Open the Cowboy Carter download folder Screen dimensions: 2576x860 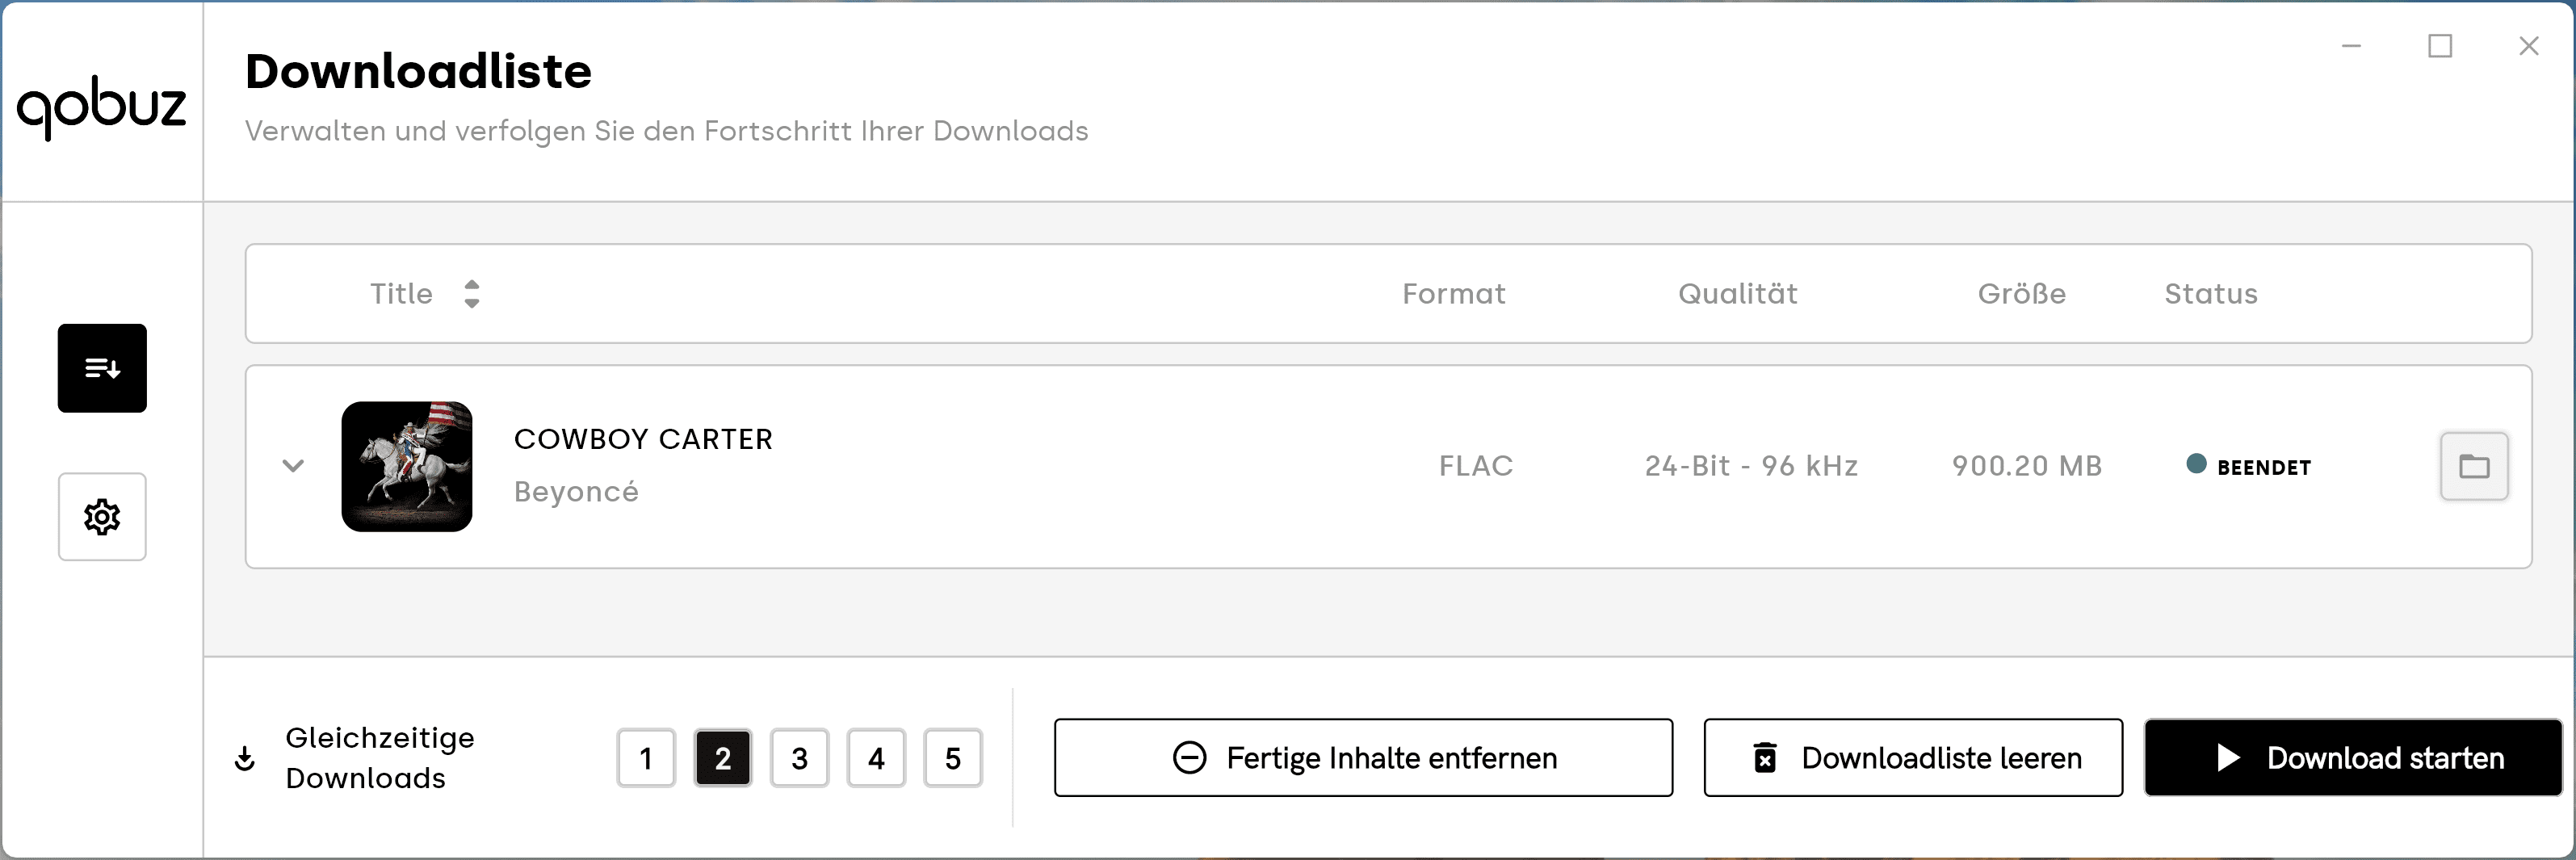2474,466
